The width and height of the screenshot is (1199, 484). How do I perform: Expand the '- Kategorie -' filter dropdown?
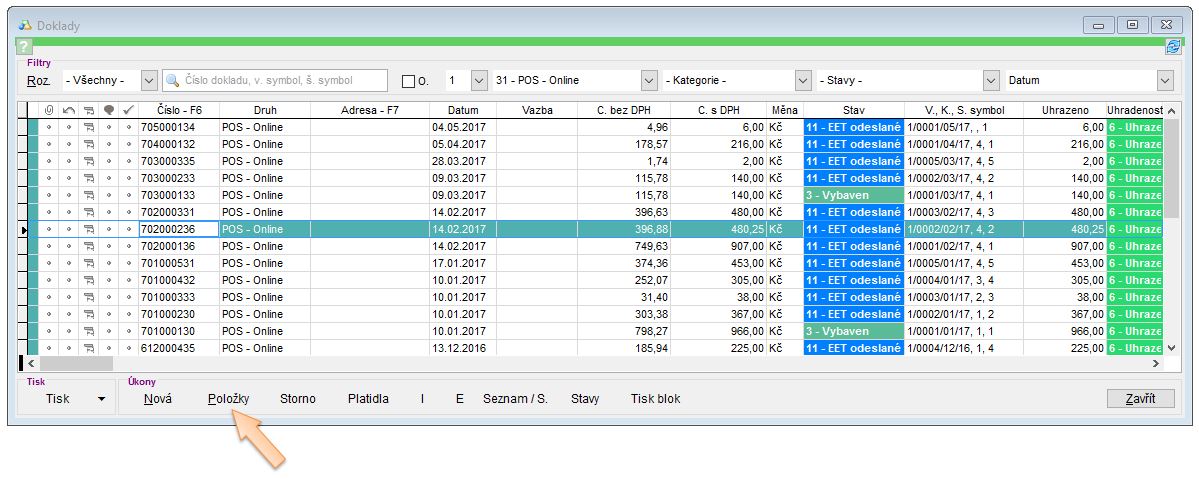coord(802,81)
